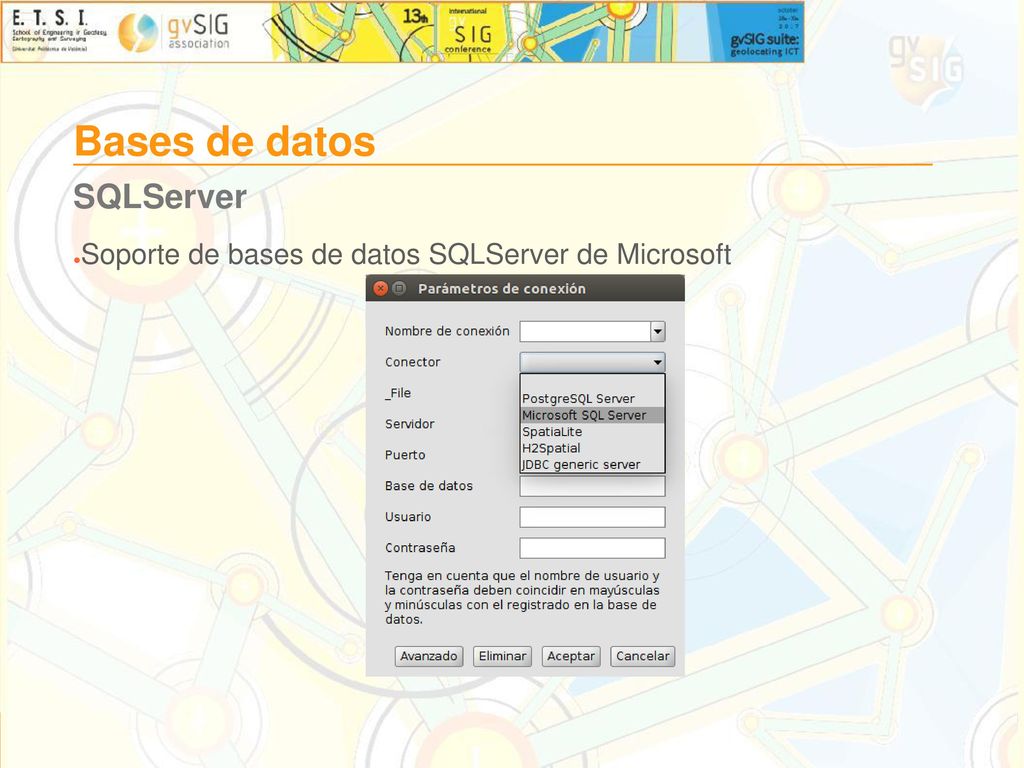Click the Contraseña password field

592,548
